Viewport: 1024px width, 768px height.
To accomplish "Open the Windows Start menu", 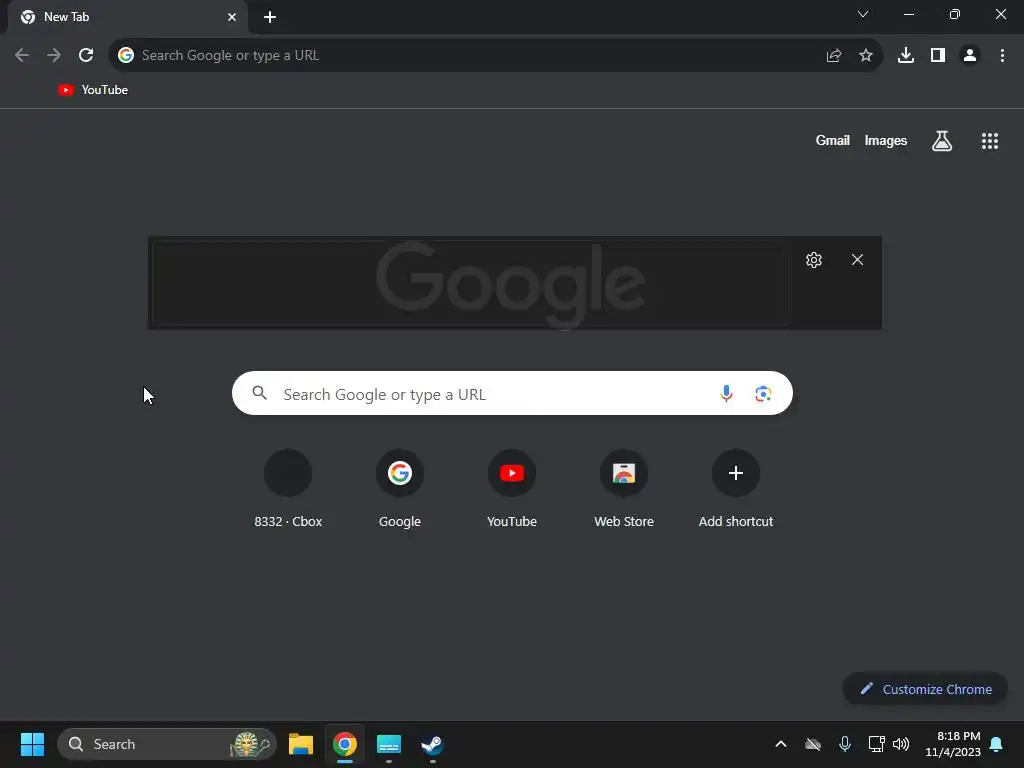I will (32, 744).
